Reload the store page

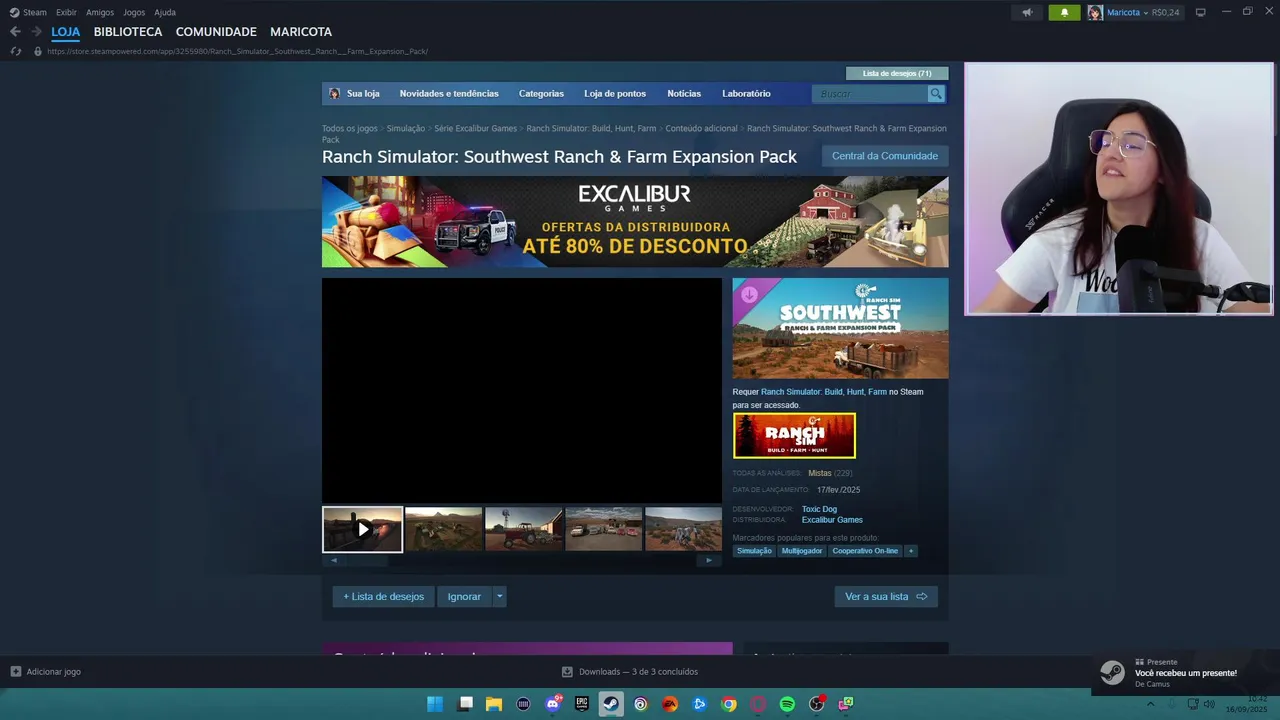pos(15,51)
